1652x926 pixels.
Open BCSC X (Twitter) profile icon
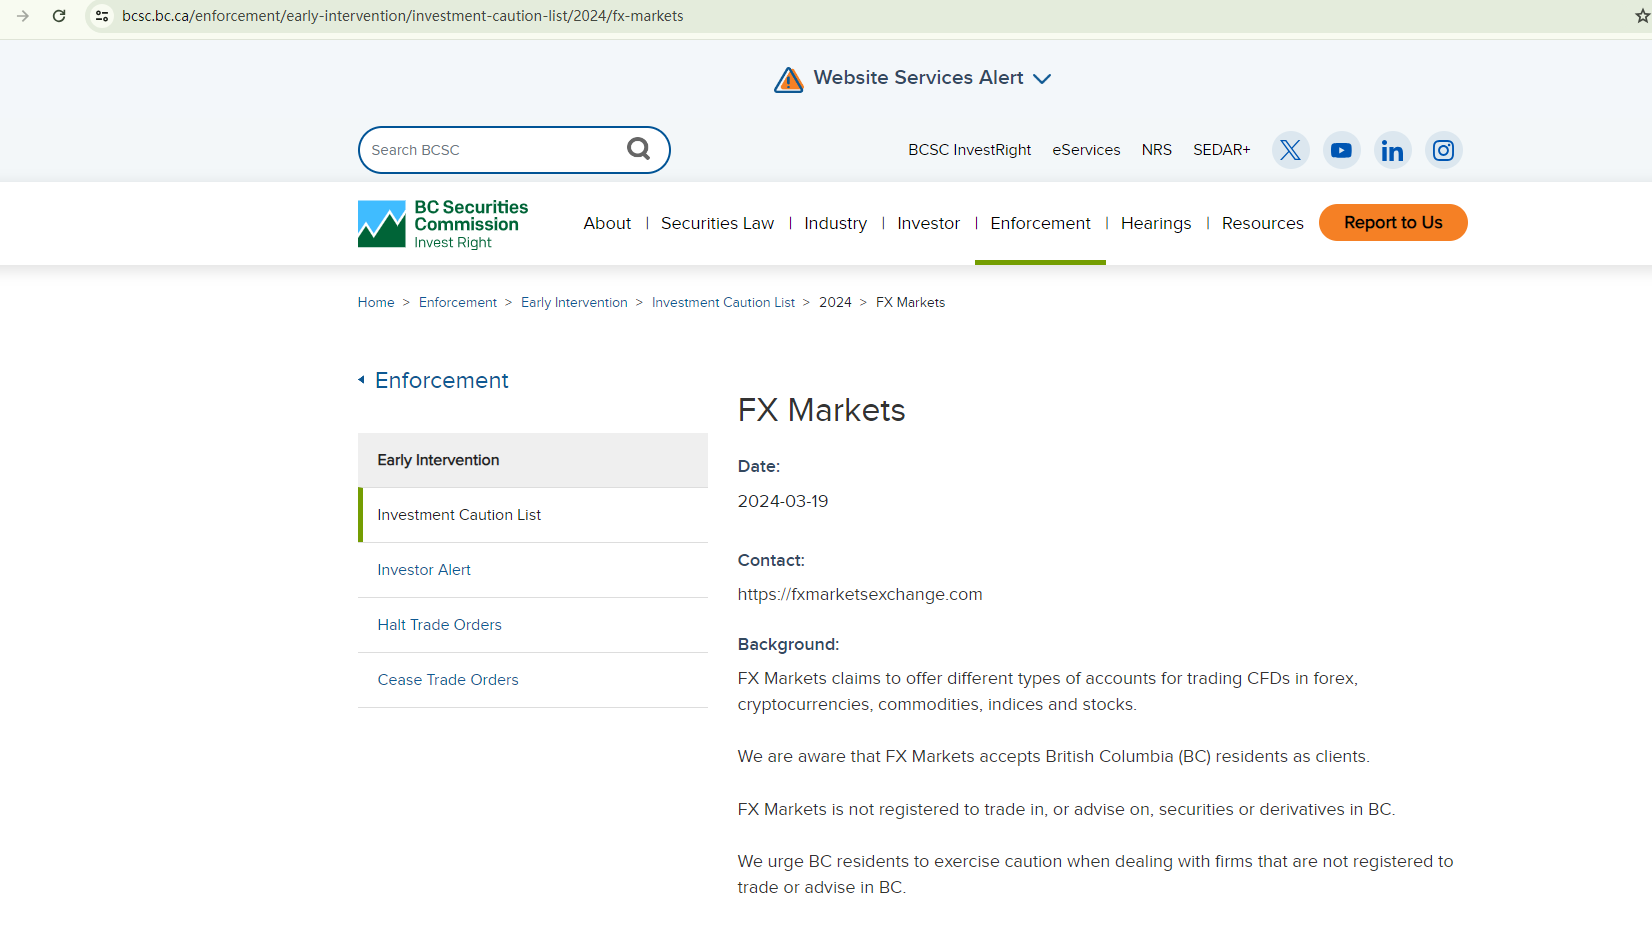coord(1290,150)
